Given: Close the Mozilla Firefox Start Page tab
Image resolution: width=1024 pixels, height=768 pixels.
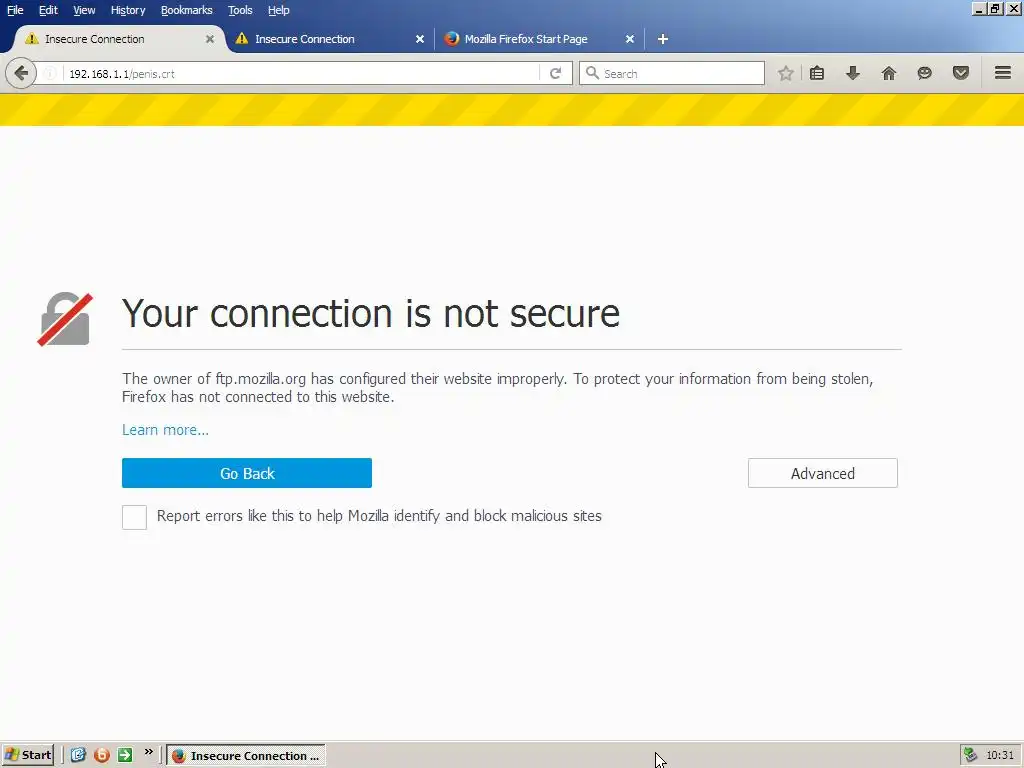Looking at the screenshot, I should (x=630, y=39).
